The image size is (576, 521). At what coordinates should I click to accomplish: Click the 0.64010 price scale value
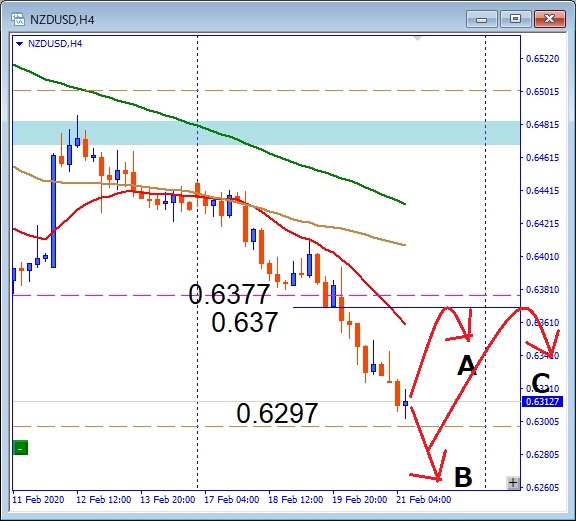point(543,256)
